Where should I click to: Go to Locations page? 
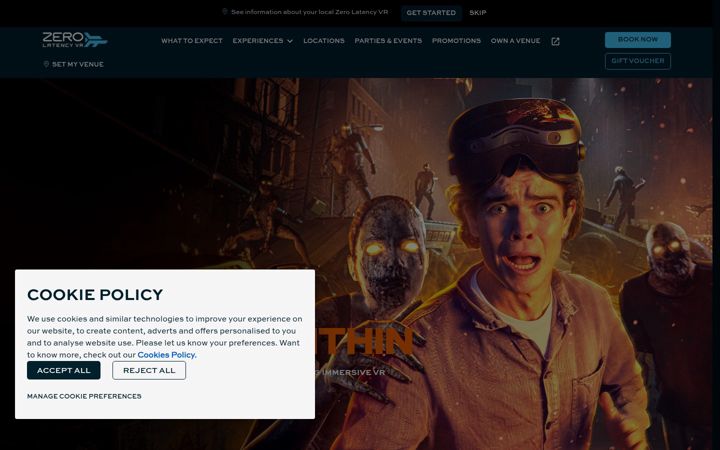324,41
